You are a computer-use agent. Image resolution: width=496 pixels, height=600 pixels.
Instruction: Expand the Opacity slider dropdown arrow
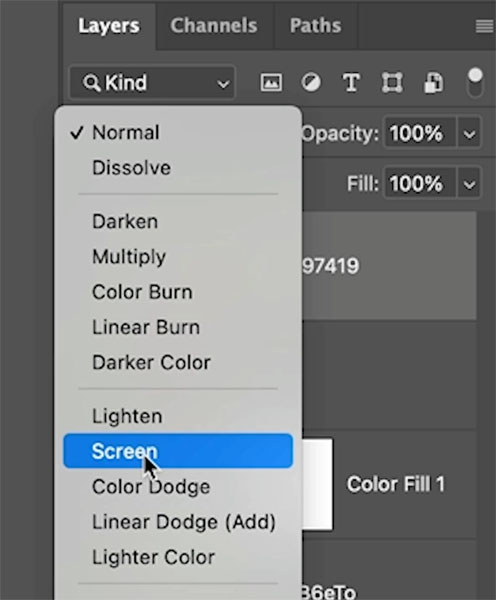pos(469,134)
